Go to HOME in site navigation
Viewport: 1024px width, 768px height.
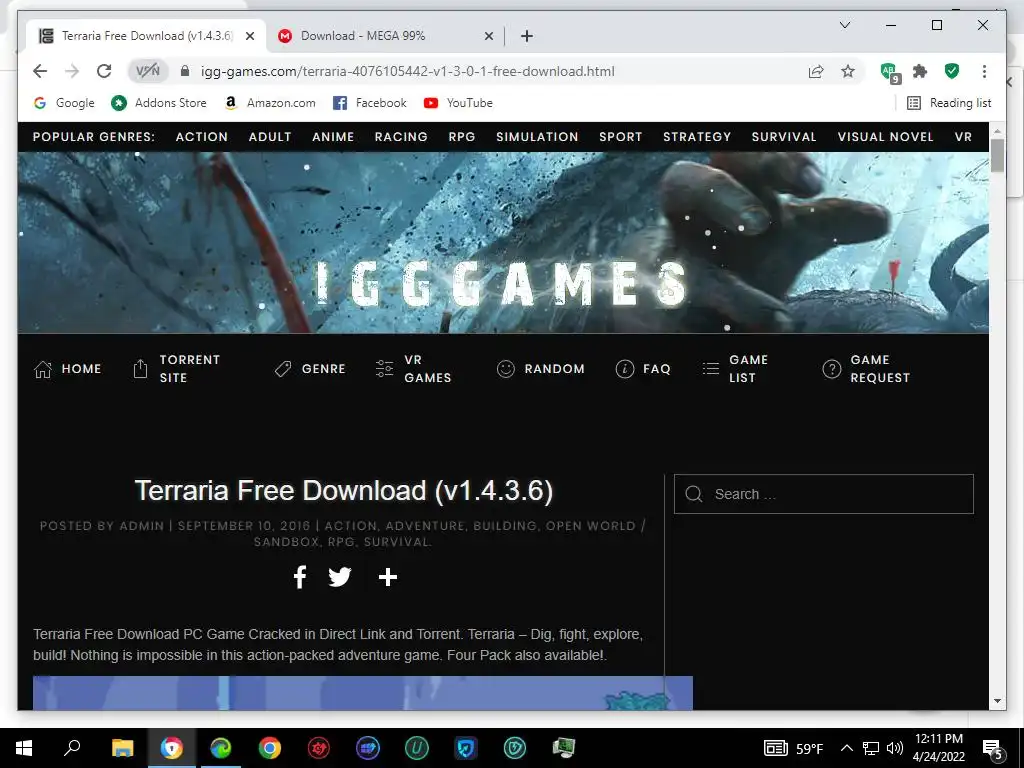(67, 369)
